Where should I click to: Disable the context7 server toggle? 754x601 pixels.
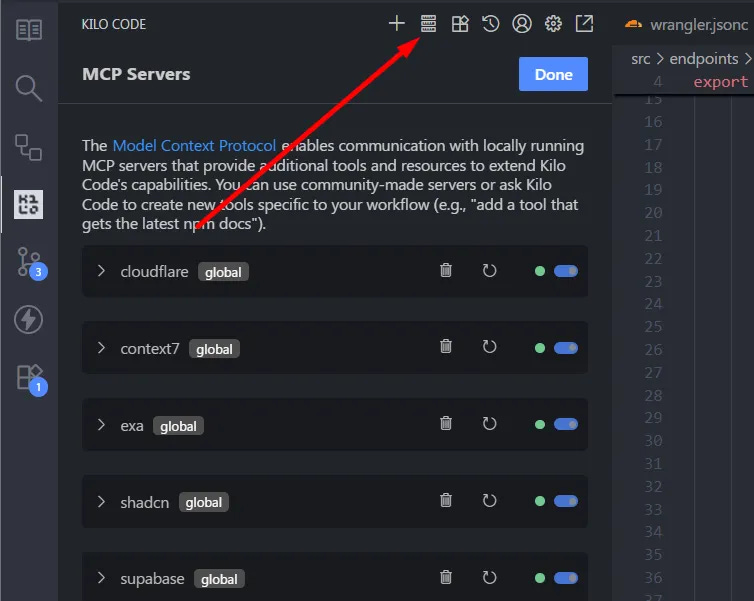pyautogui.click(x=566, y=348)
